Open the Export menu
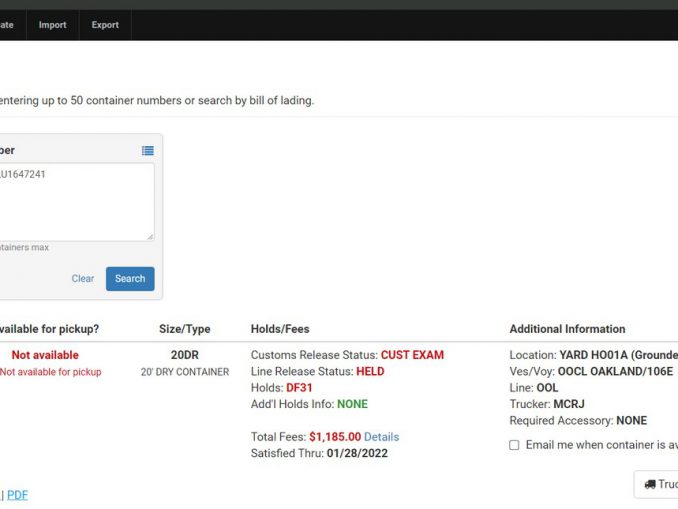Viewport: 678px width, 509px height. pyautogui.click(x=105, y=25)
